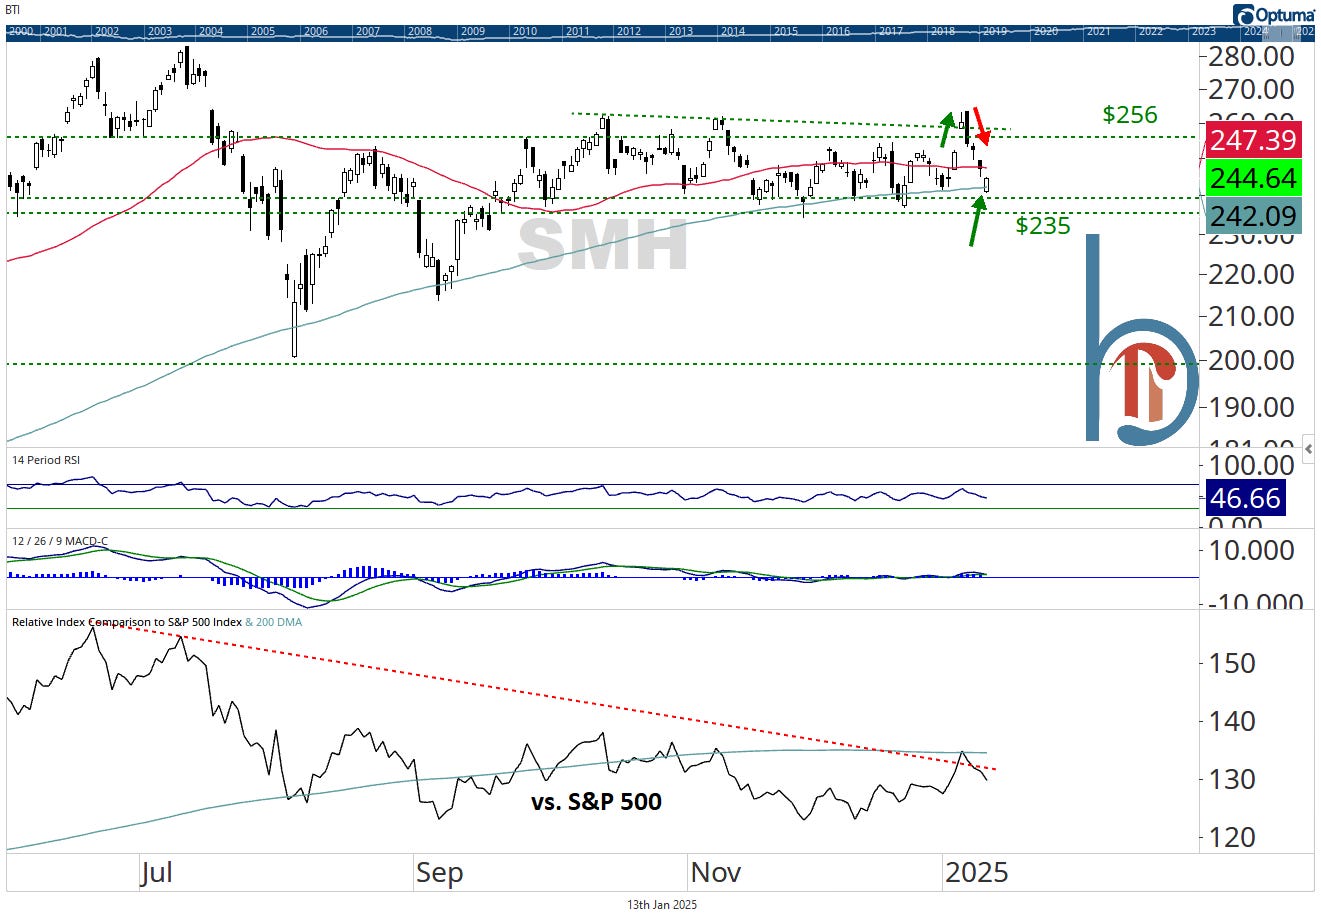Click the red 247.39 price tag
1321x924 pixels.
point(1253,139)
